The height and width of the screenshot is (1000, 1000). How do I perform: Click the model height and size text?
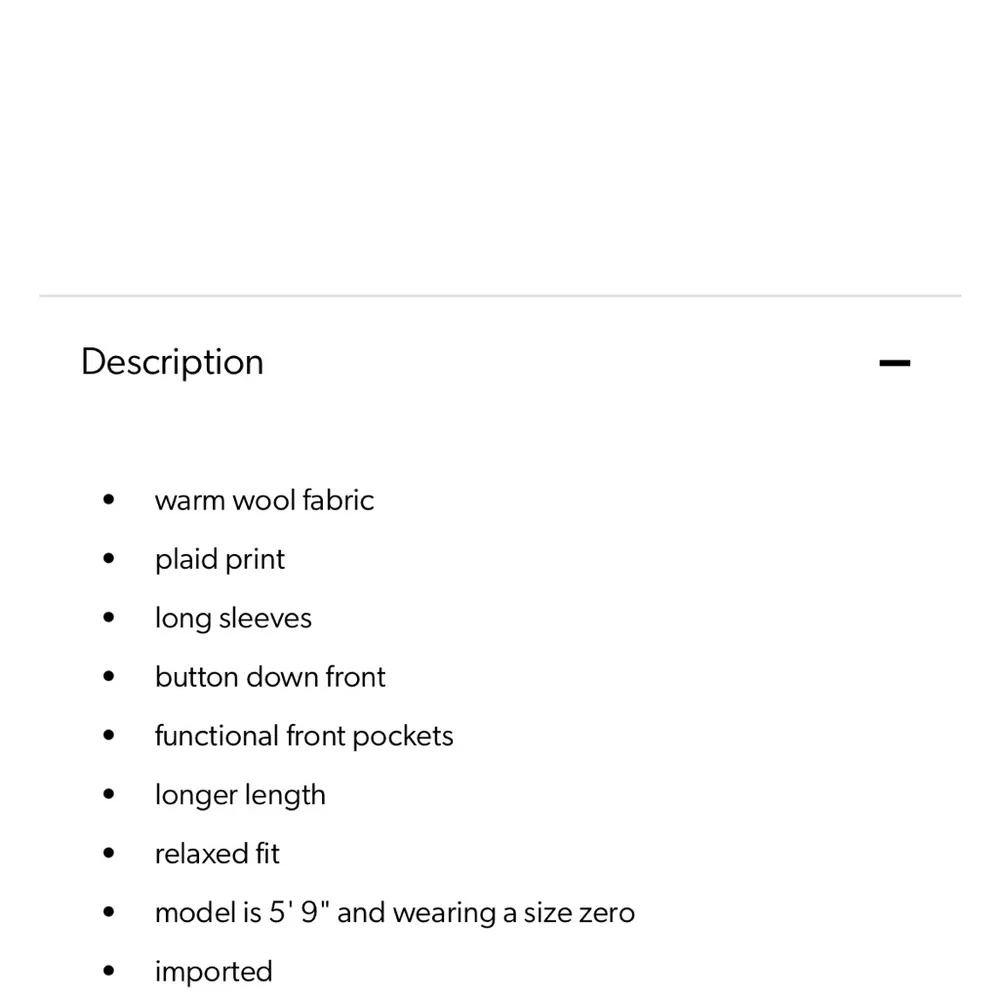point(395,913)
